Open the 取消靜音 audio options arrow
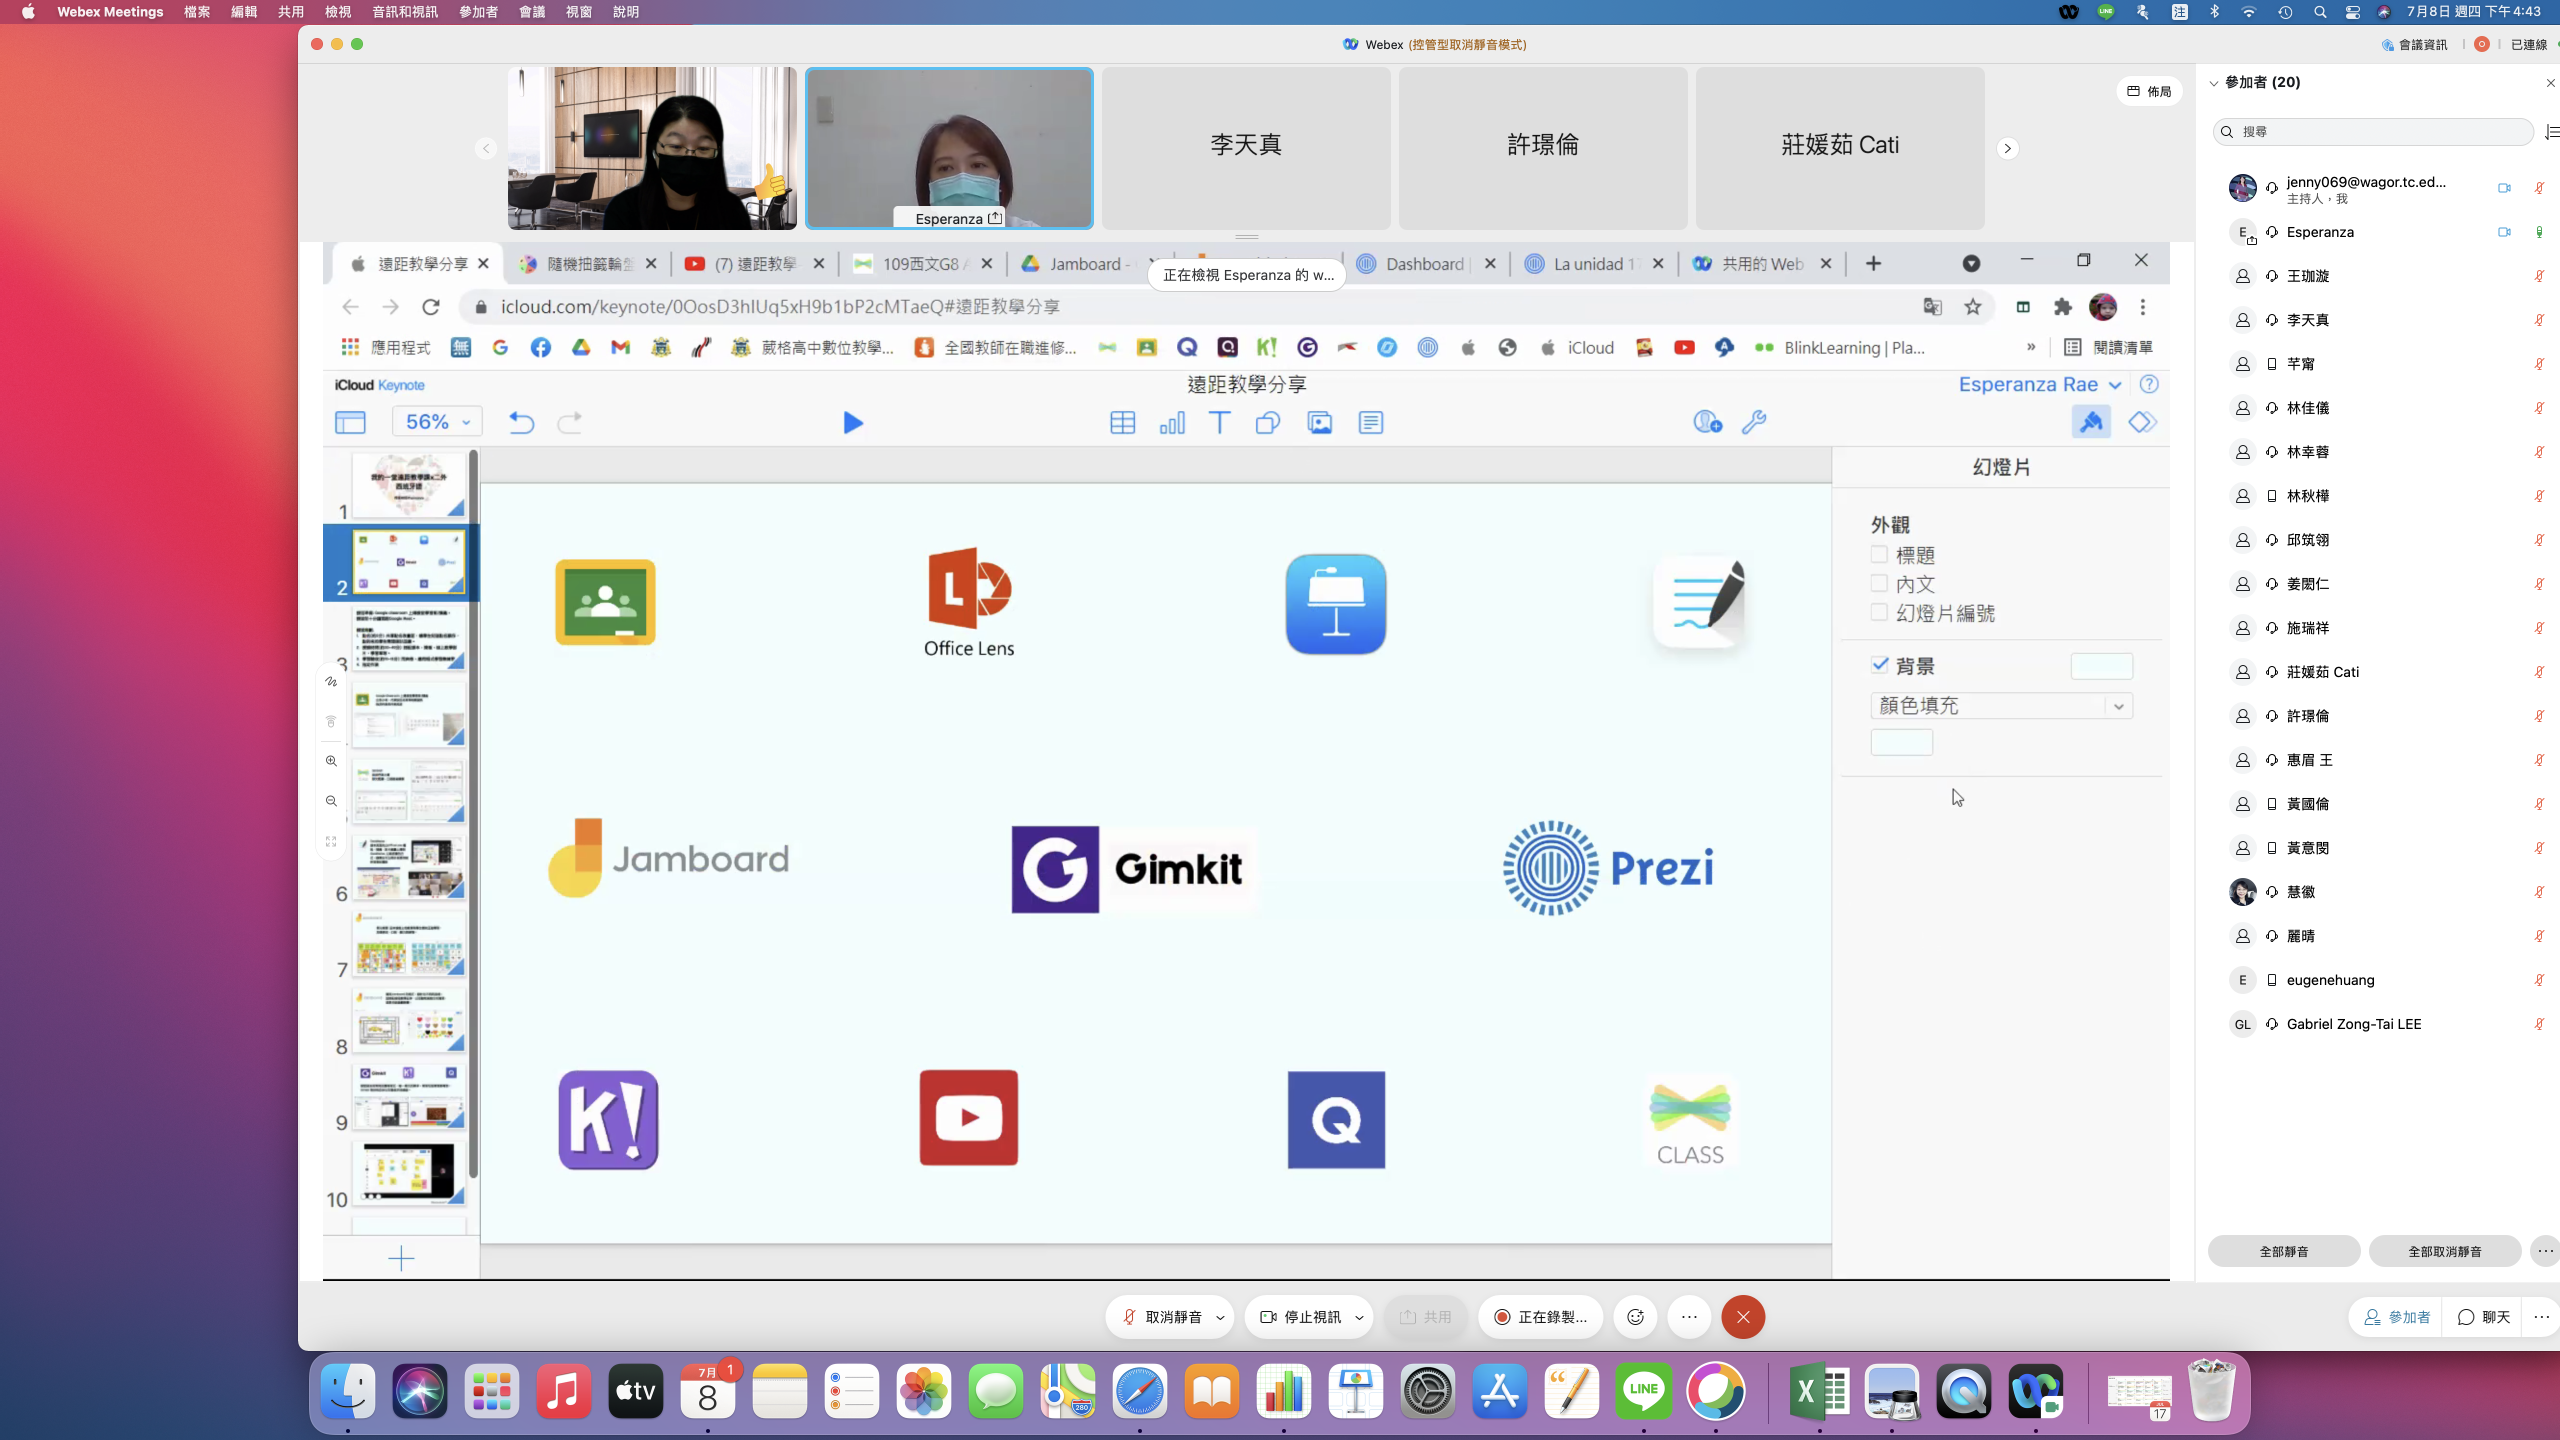 tap(1220, 1318)
